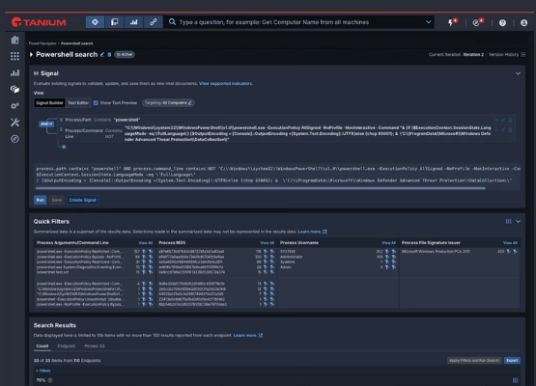The height and width of the screenshot is (386, 536).
Task: Click the Export button
Action: (x=512, y=360)
